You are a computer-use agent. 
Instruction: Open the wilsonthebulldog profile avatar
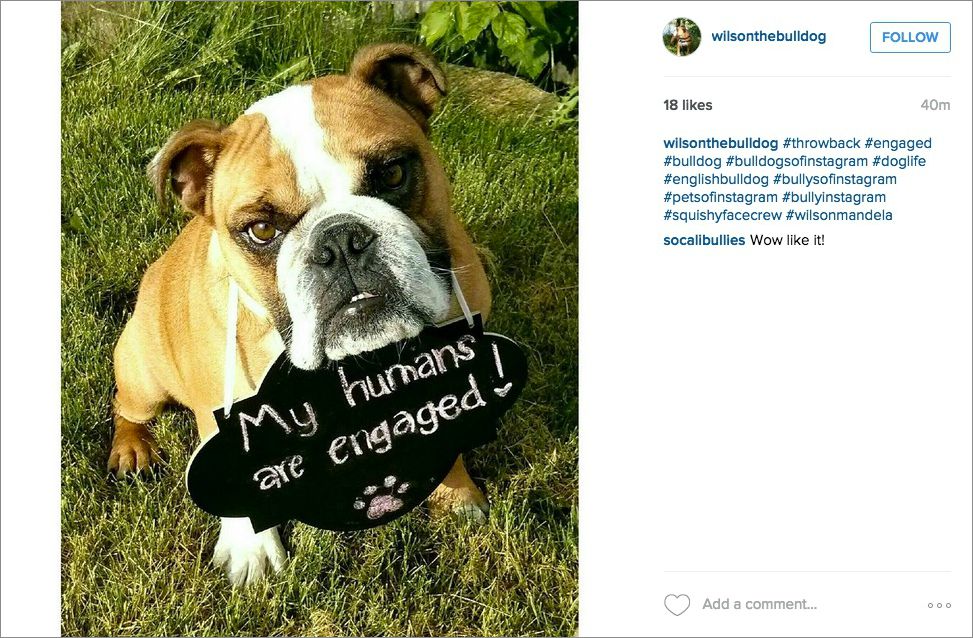coord(681,37)
